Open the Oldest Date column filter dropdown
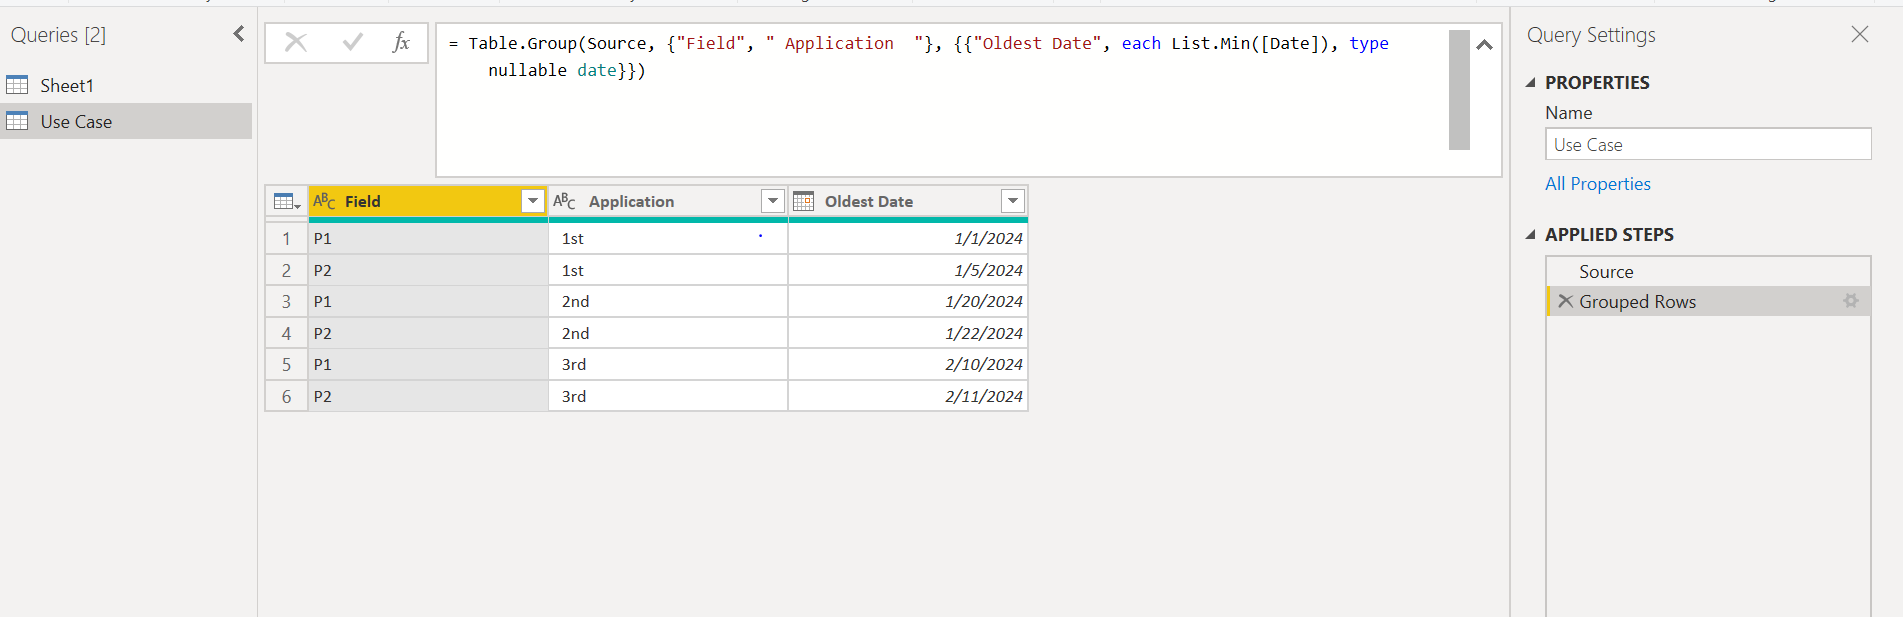1903x617 pixels. tap(1013, 201)
